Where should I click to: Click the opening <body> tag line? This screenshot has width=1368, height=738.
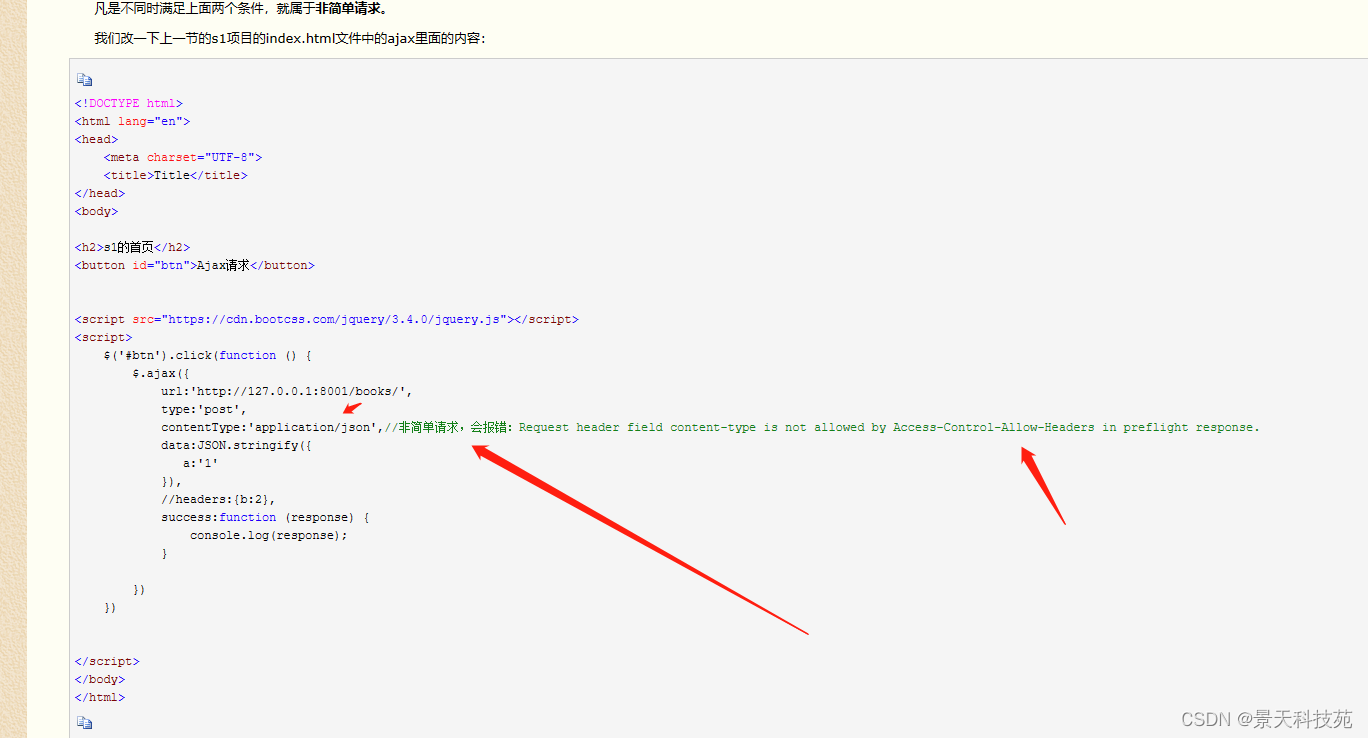coord(96,211)
